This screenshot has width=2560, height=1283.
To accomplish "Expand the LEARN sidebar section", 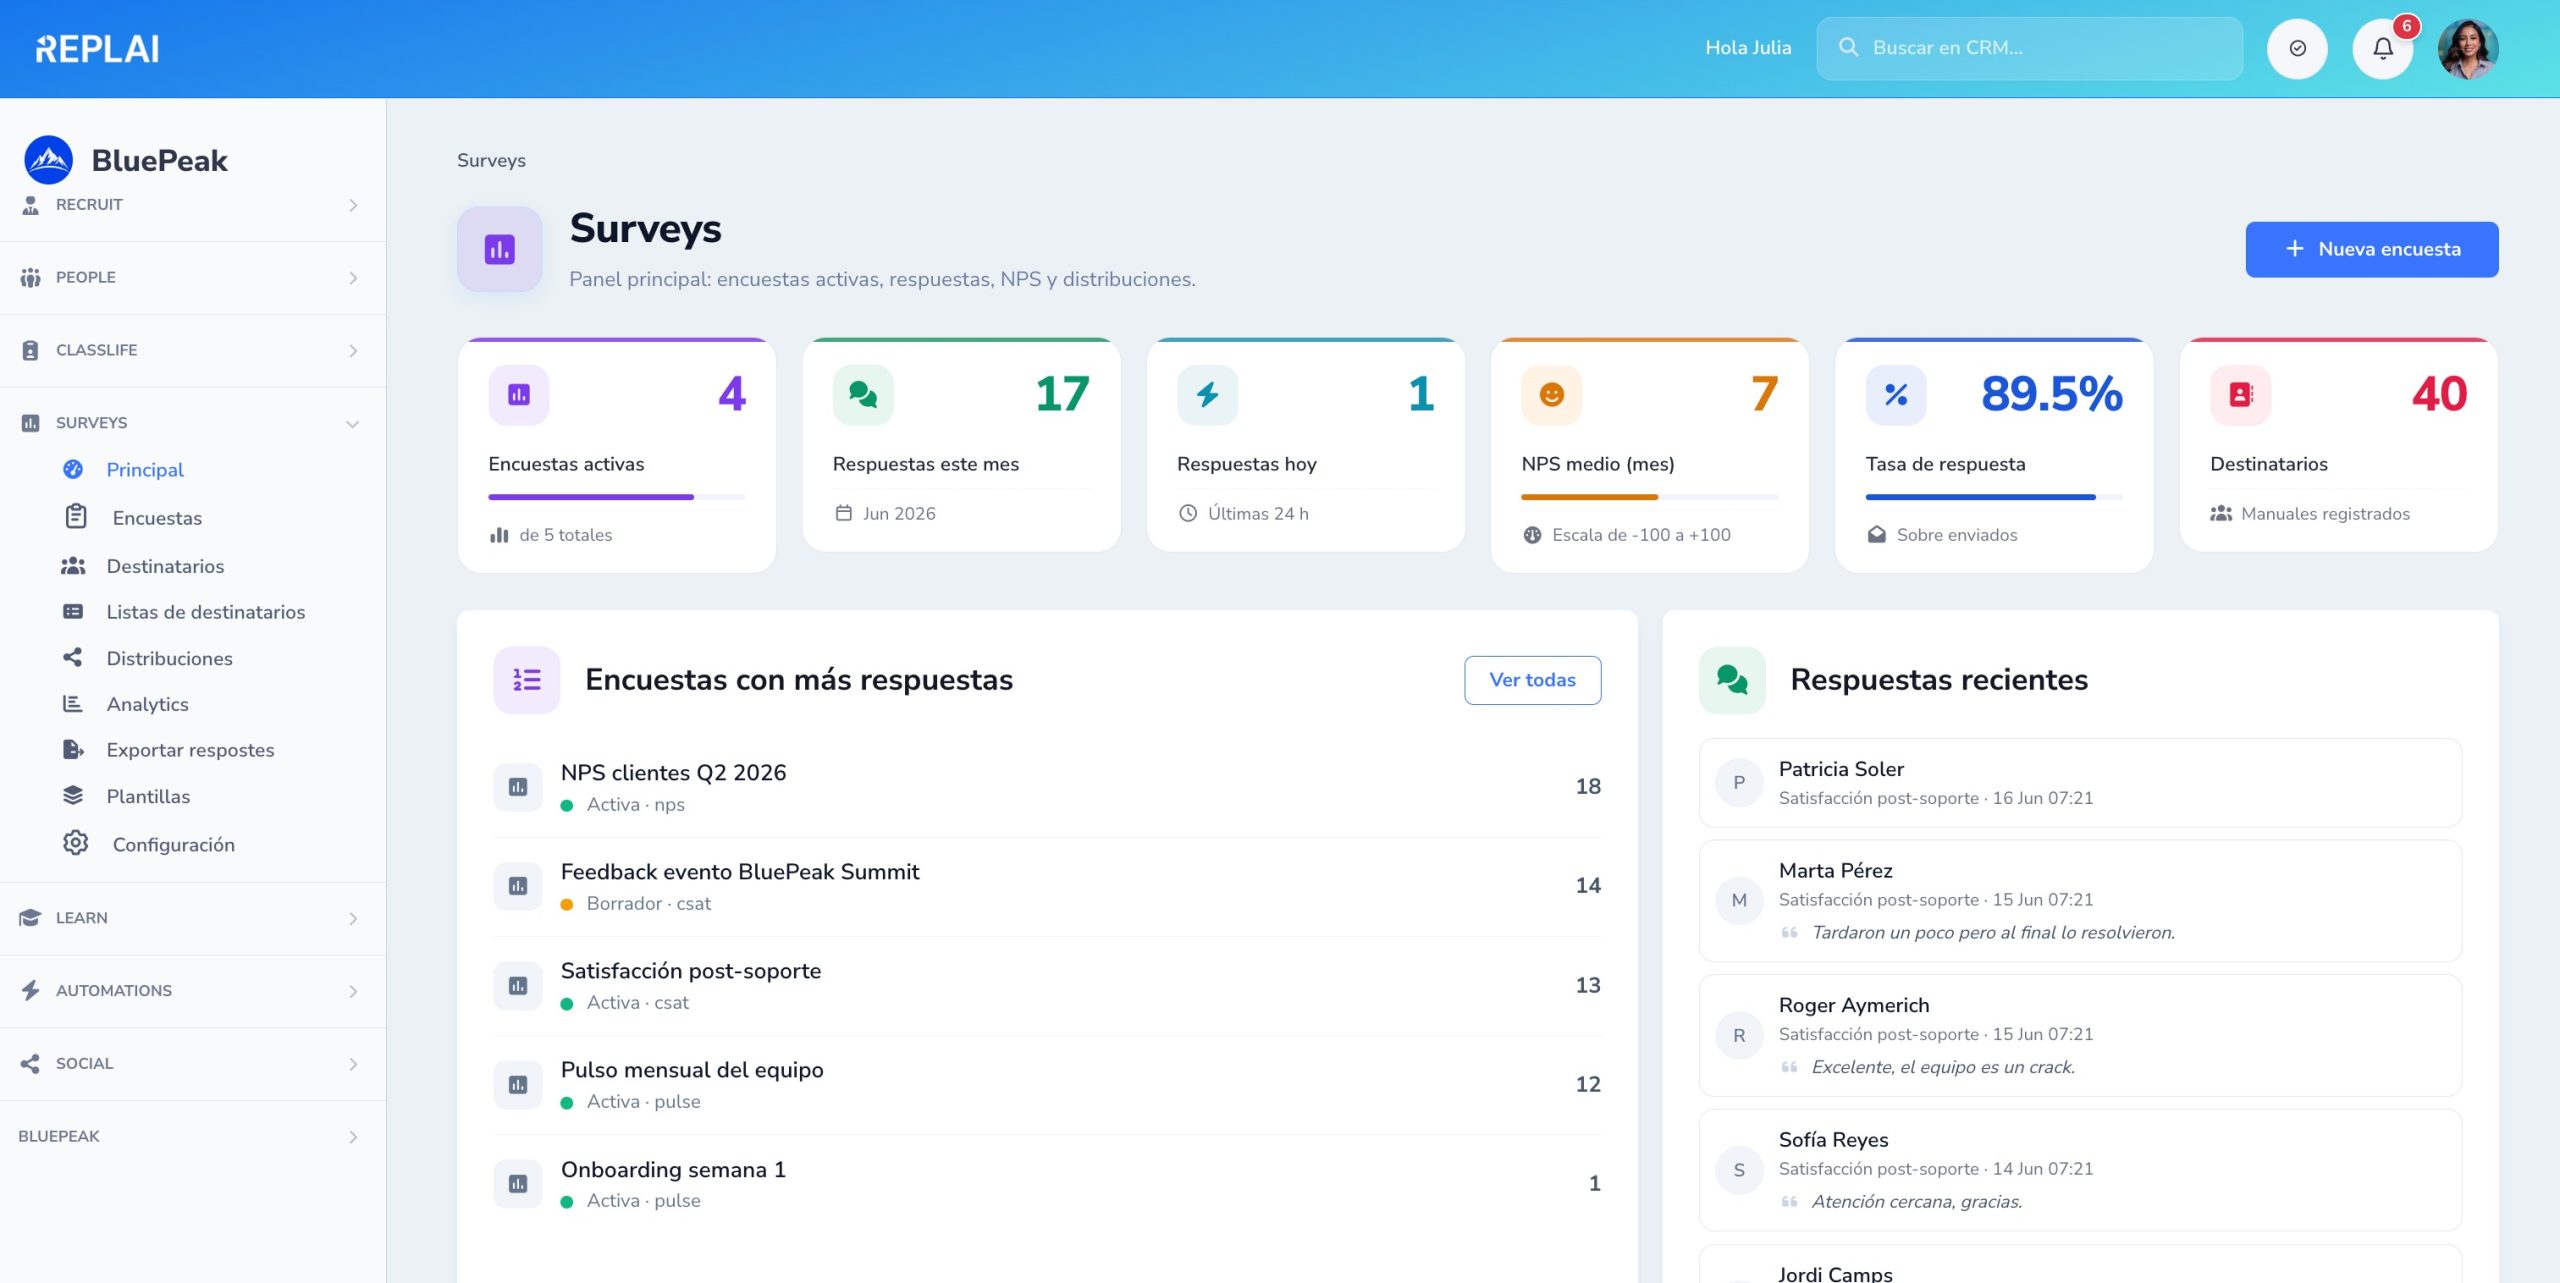I will click(193, 918).
